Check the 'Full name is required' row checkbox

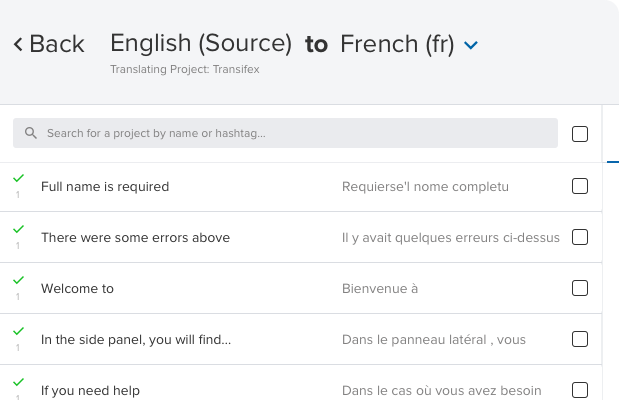pos(580,186)
